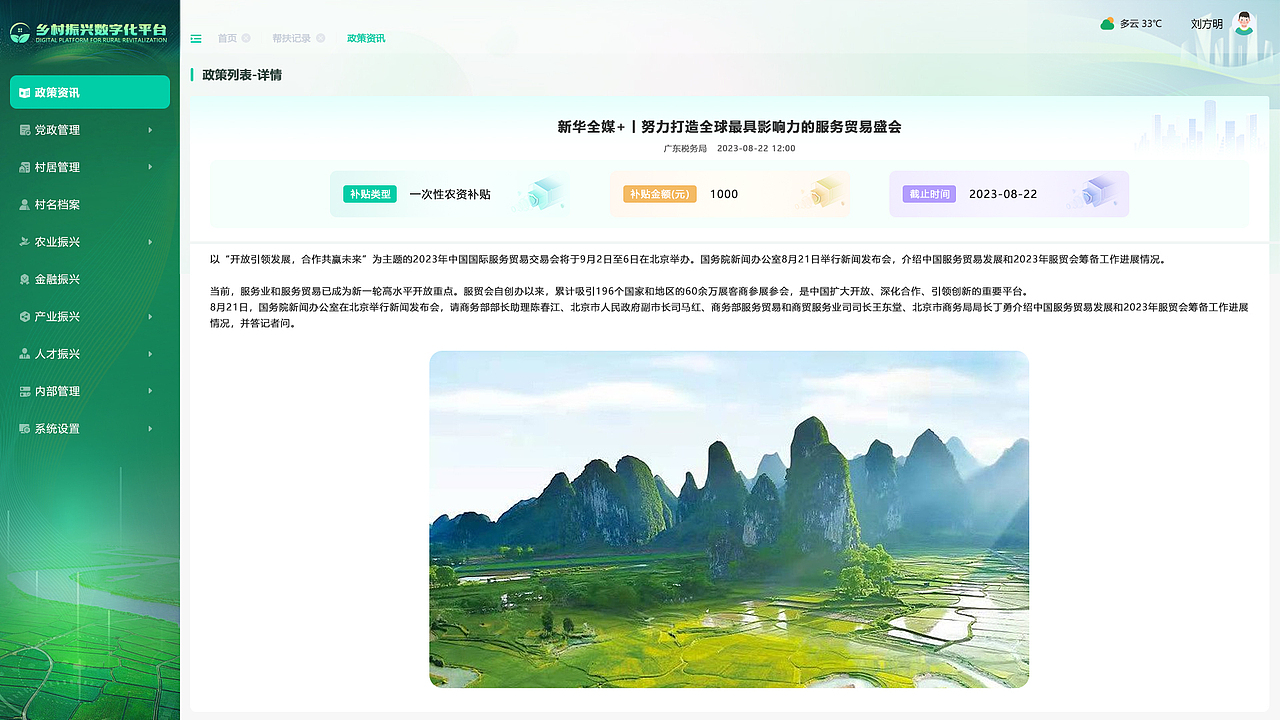Click the 人才振兴 person icon
Screen dimensions: 1280x720
click(24, 353)
